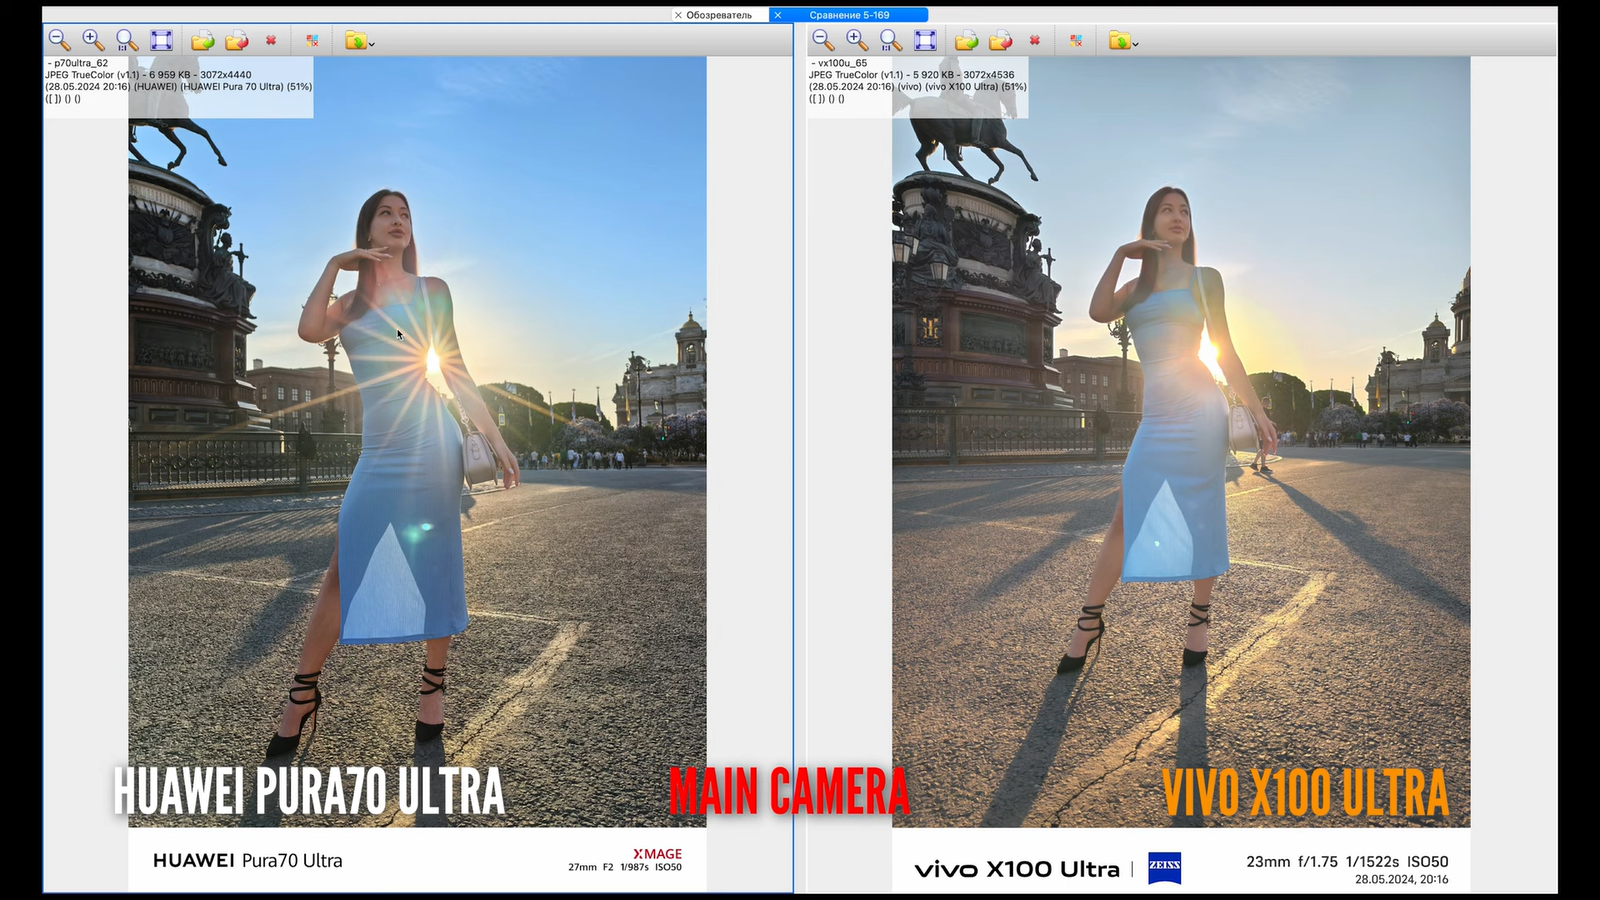Delete the right vx100u_65 image
This screenshot has width=1600, height=900.
pos(1035,41)
